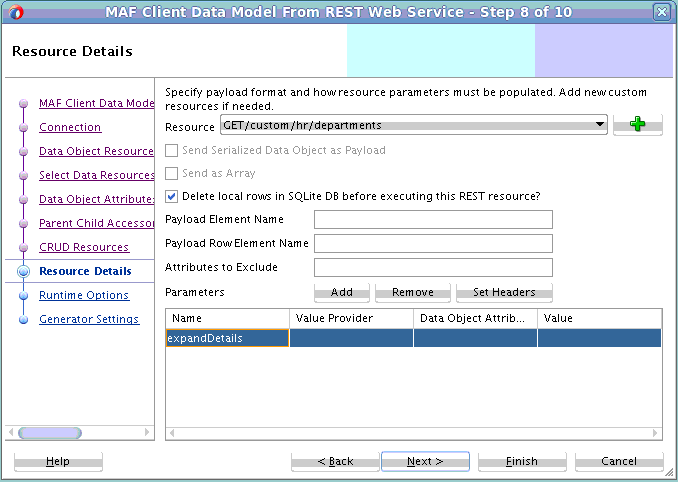This screenshot has height=482, width=678.
Task: Select the current Resource Details step
Action: pos(85,271)
